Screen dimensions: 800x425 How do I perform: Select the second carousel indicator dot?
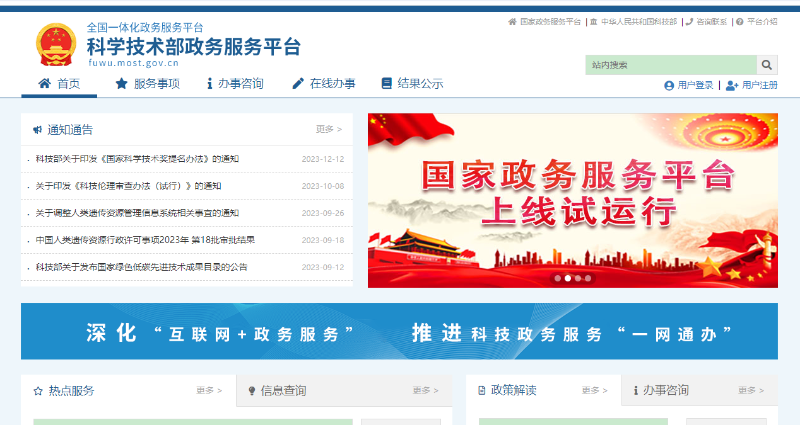coord(568,278)
